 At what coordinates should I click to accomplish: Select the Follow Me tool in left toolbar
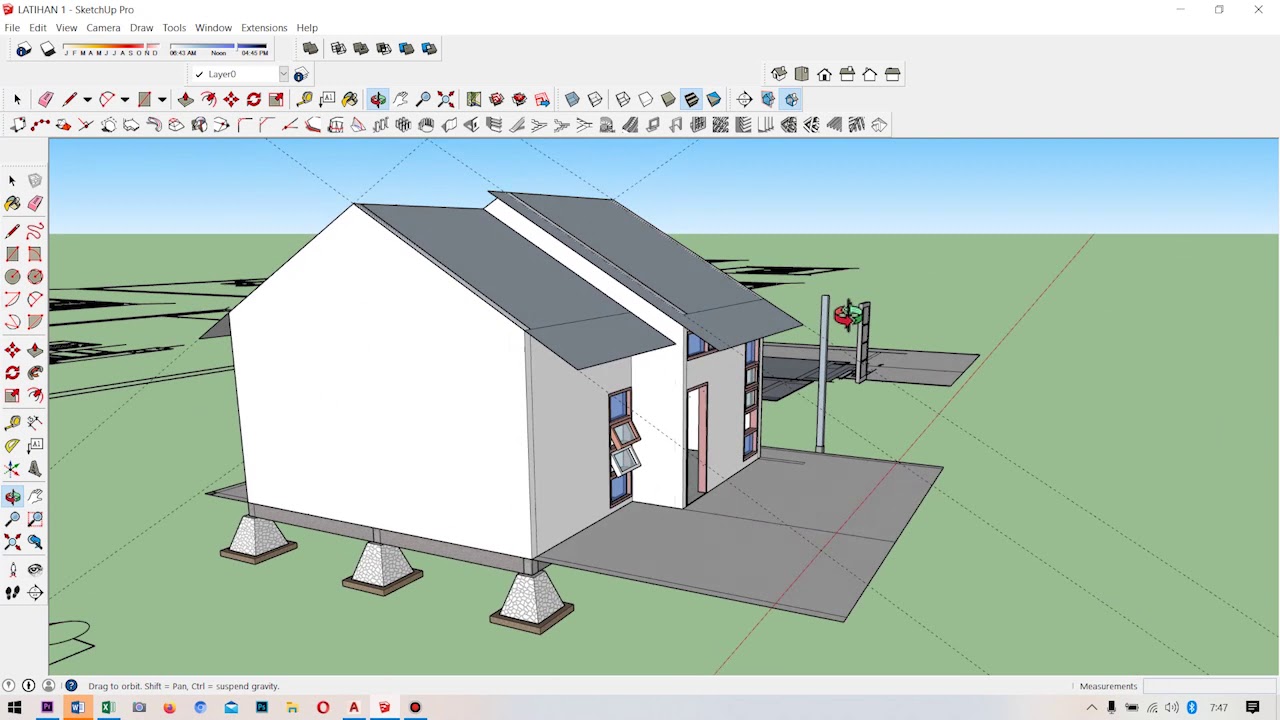35,373
